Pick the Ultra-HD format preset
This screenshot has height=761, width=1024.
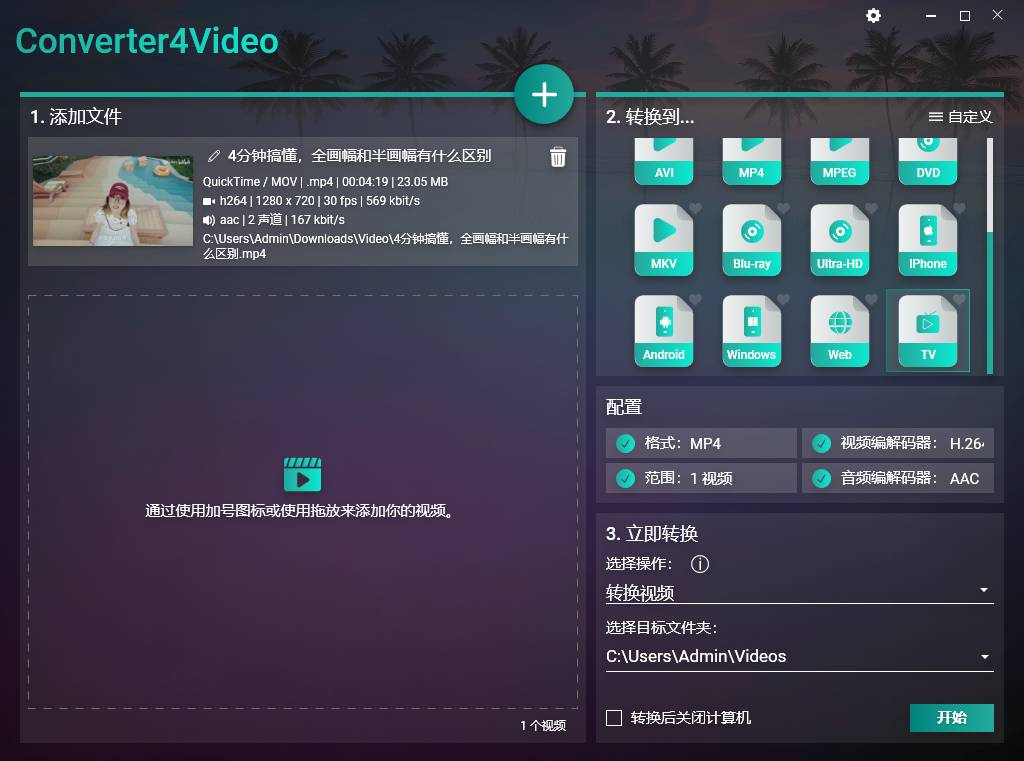coord(840,238)
